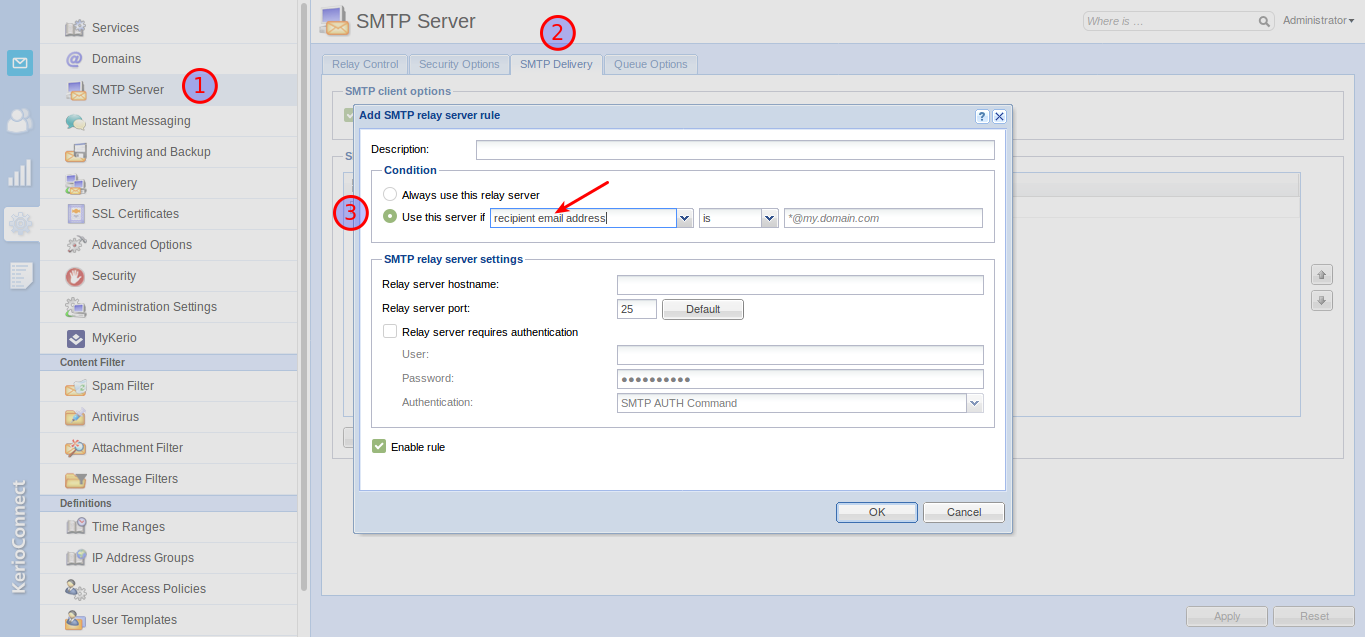Select 'Use this server if' radio button

390,216
